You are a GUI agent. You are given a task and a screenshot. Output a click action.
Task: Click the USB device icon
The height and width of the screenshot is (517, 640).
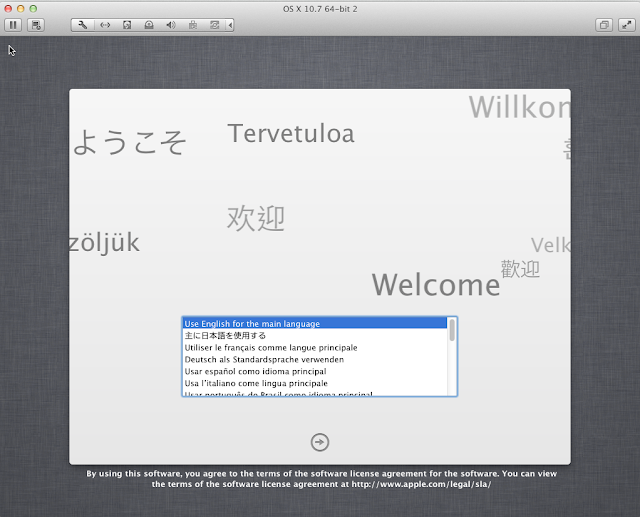point(193,25)
